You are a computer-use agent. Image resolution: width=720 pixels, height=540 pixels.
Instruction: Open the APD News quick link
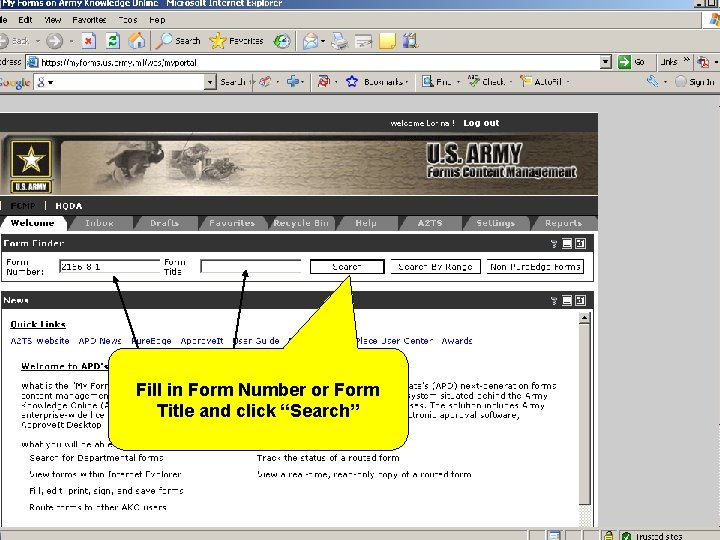click(100, 341)
